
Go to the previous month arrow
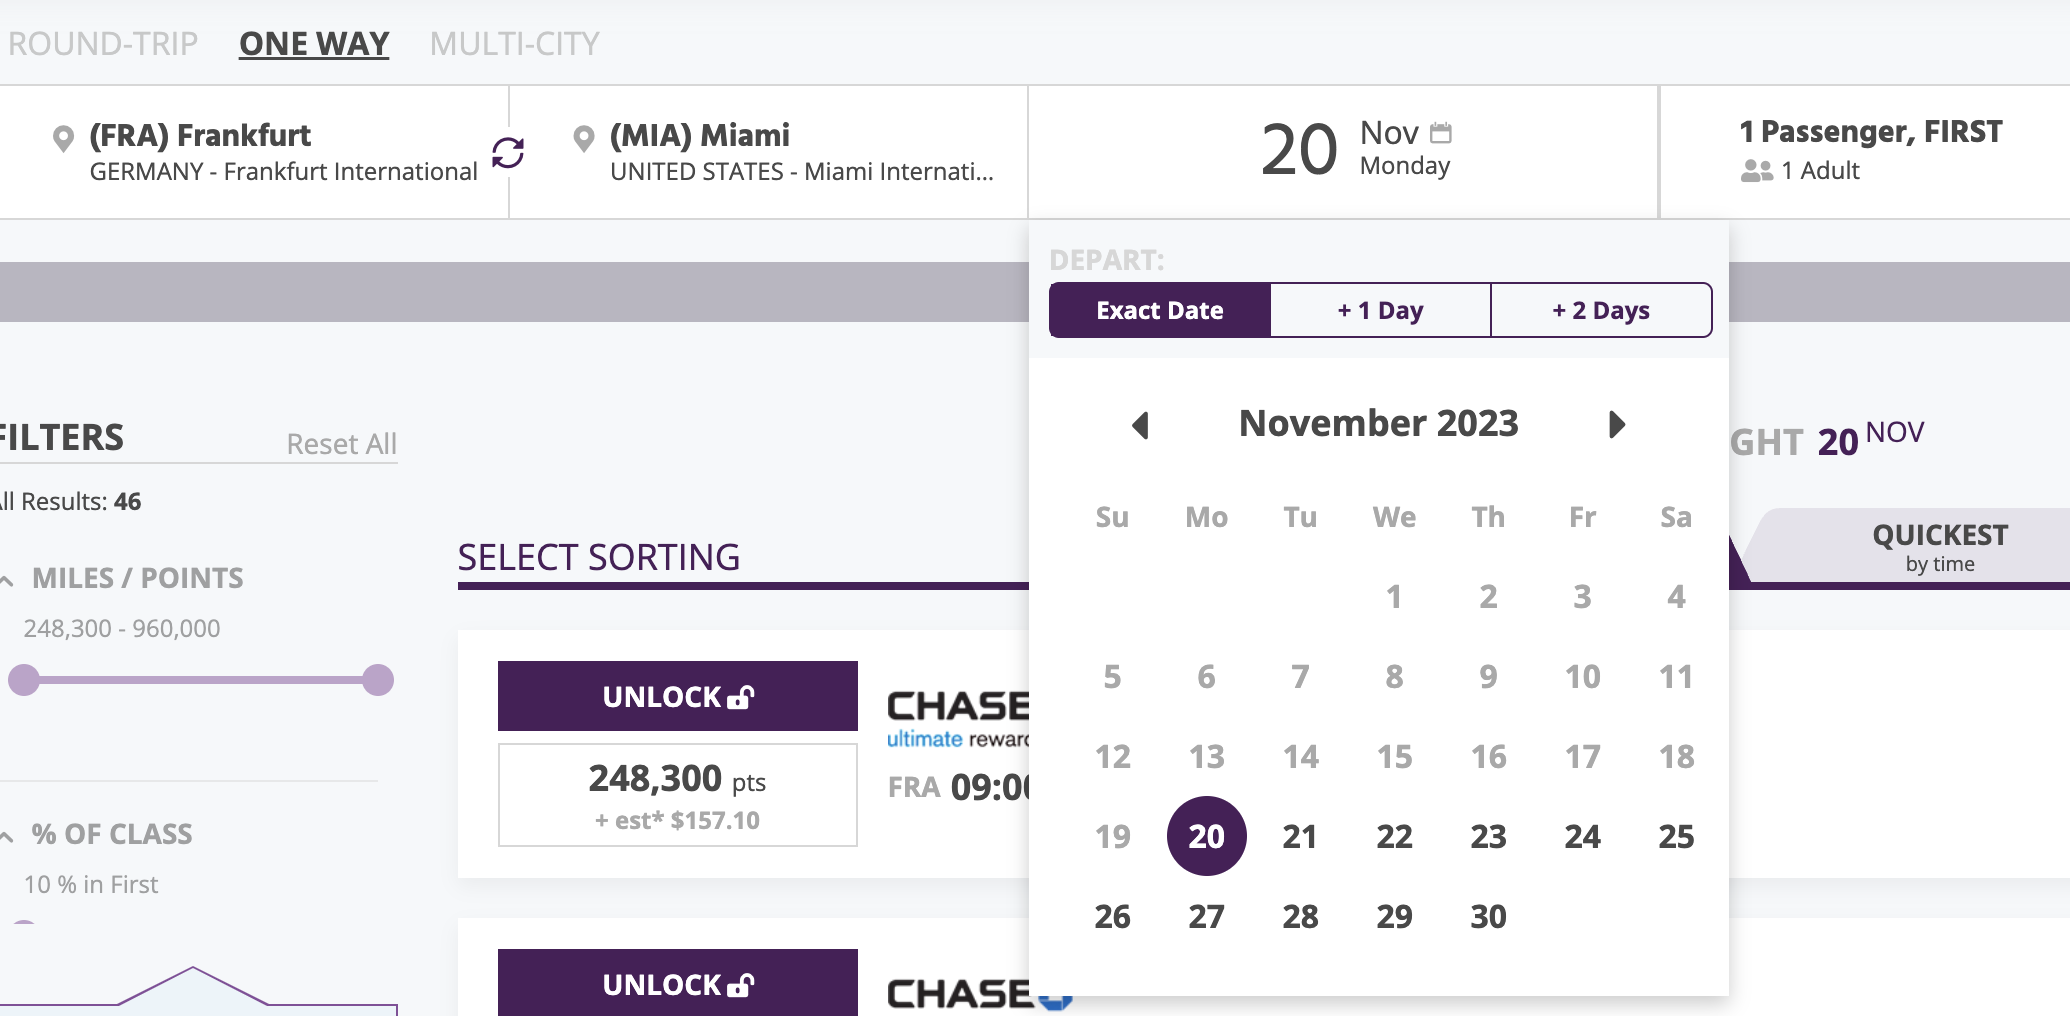[1140, 425]
